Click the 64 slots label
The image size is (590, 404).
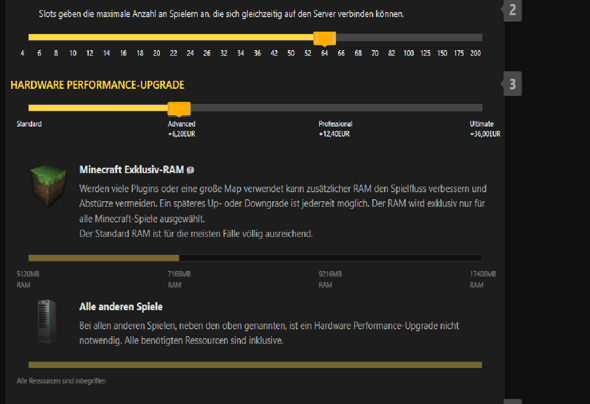pos(324,53)
